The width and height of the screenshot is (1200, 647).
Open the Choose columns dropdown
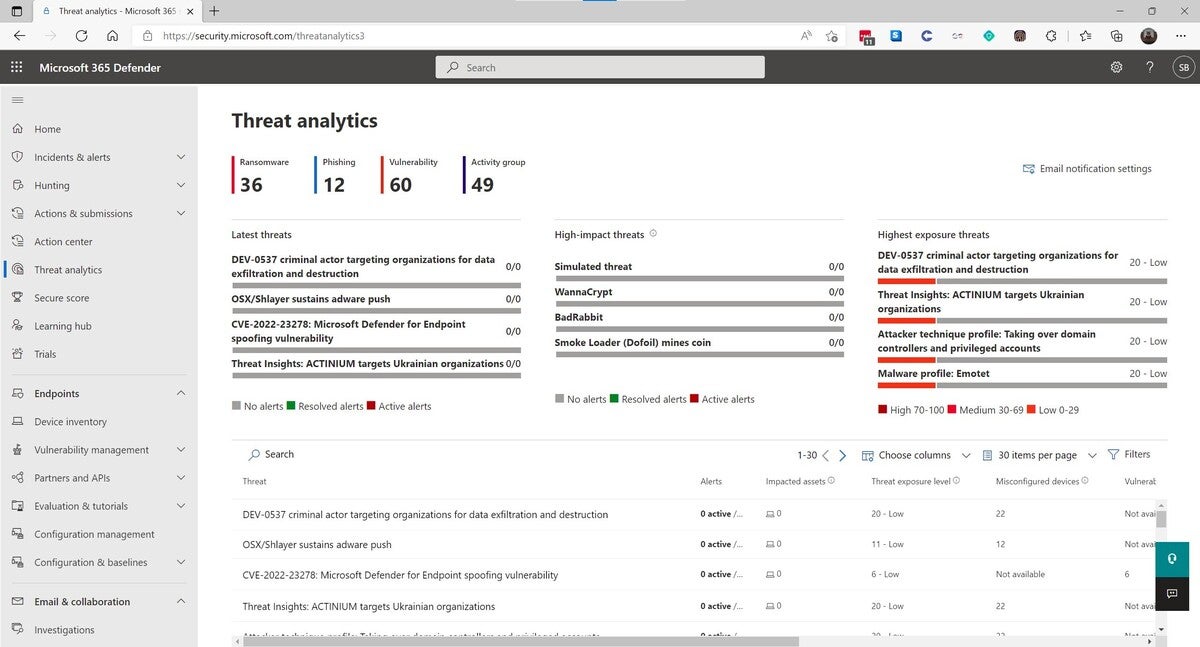(916, 455)
